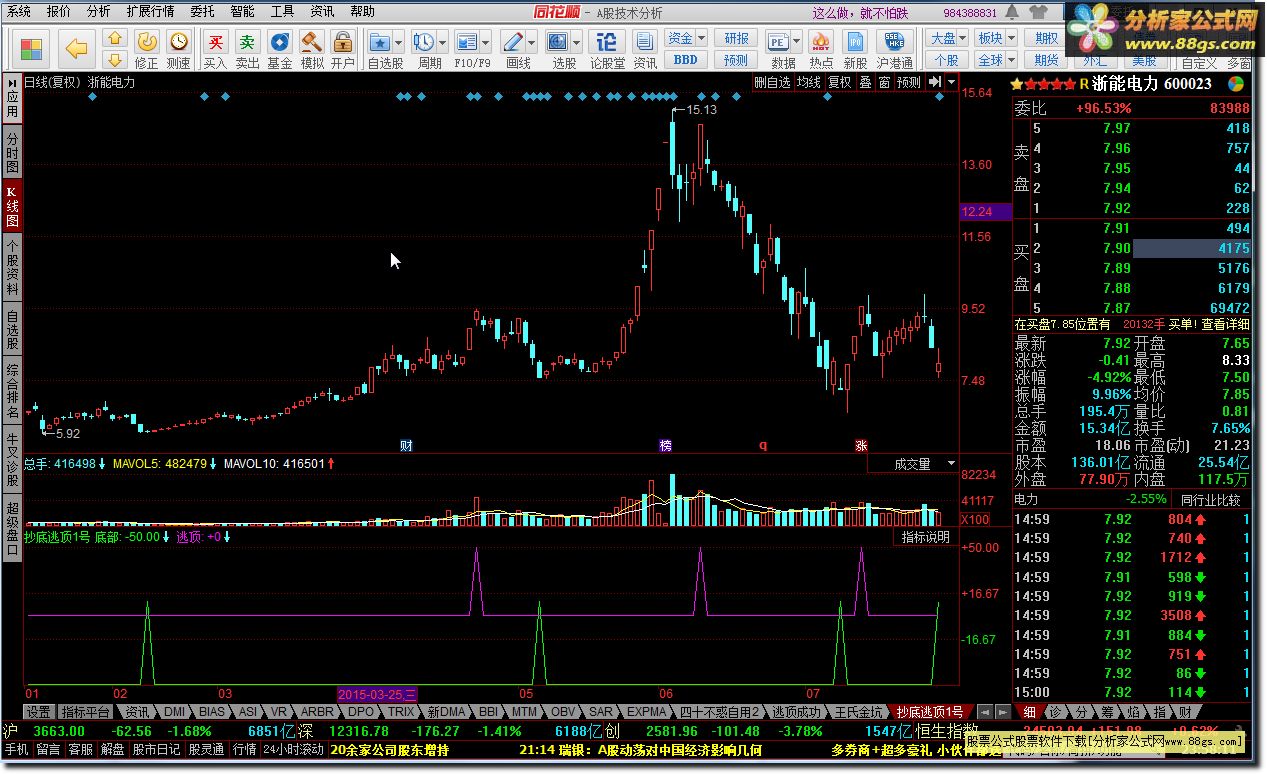The height and width of the screenshot is (774, 1267).
Task: Click the 模拟 simulation gavel icon
Action: [312, 48]
